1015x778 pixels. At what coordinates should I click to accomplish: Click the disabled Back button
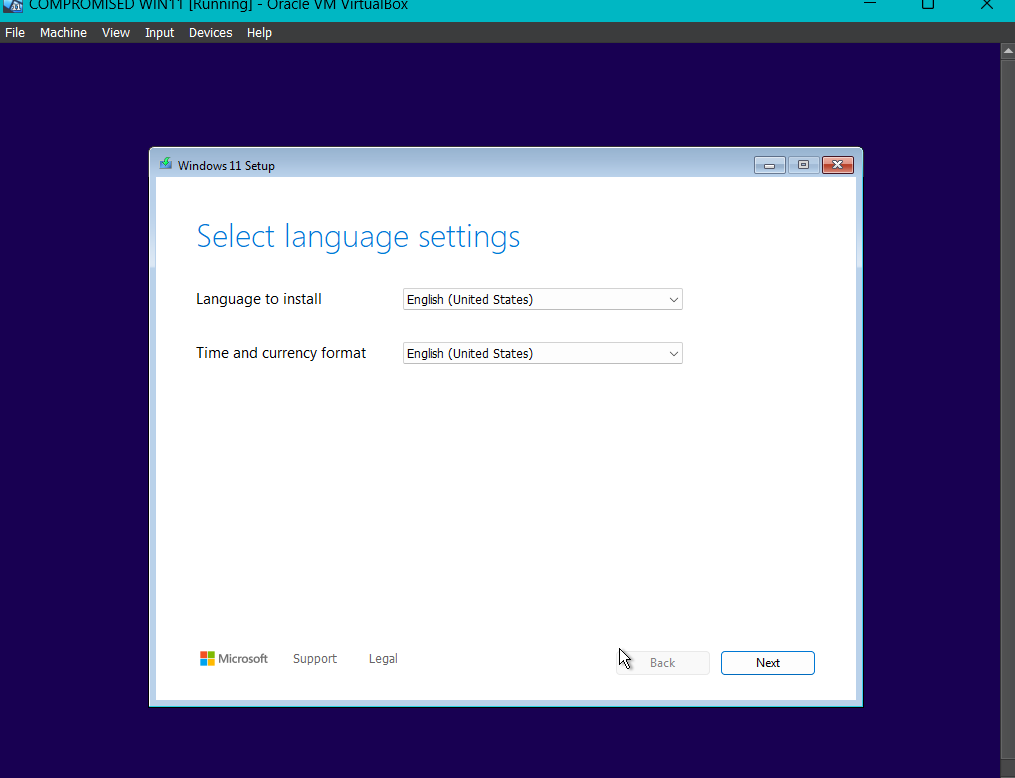pos(662,663)
